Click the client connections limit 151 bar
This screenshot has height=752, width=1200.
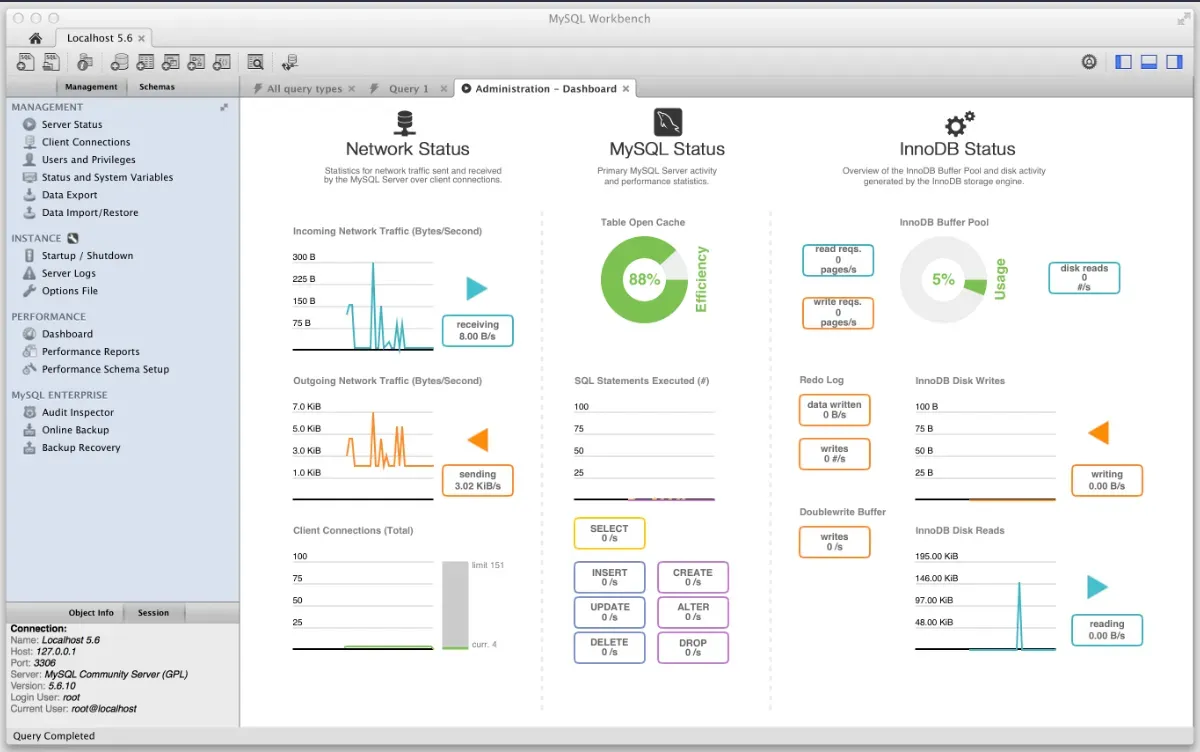[x=455, y=605]
